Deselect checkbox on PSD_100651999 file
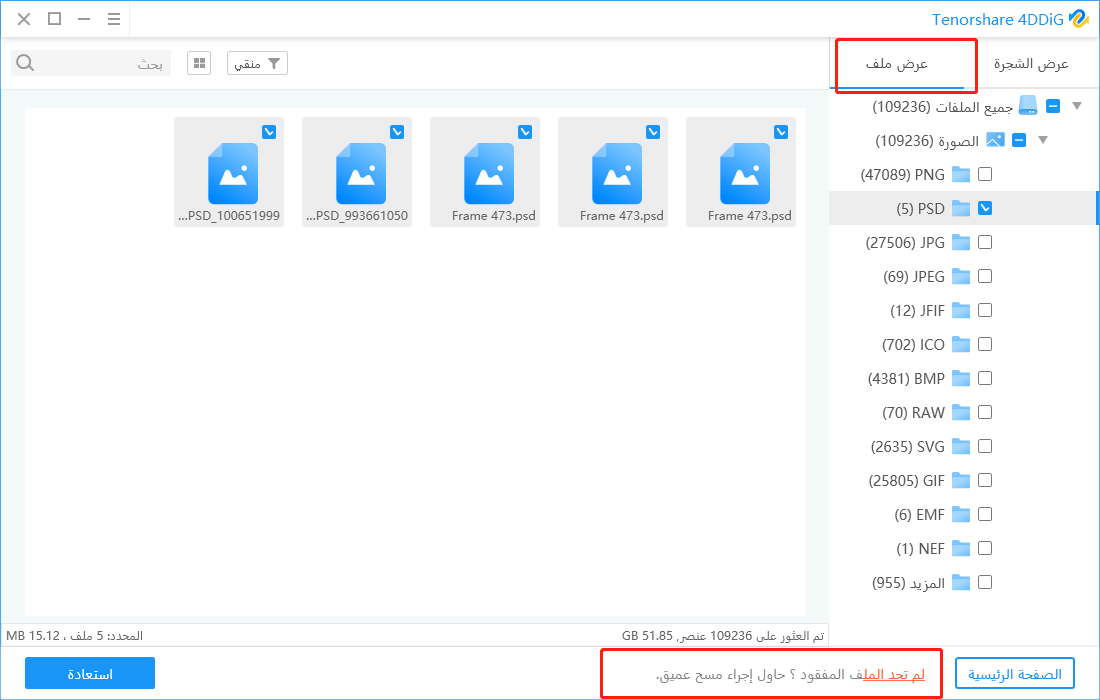Viewport: 1100px width, 700px height. click(x=269, y=132)
